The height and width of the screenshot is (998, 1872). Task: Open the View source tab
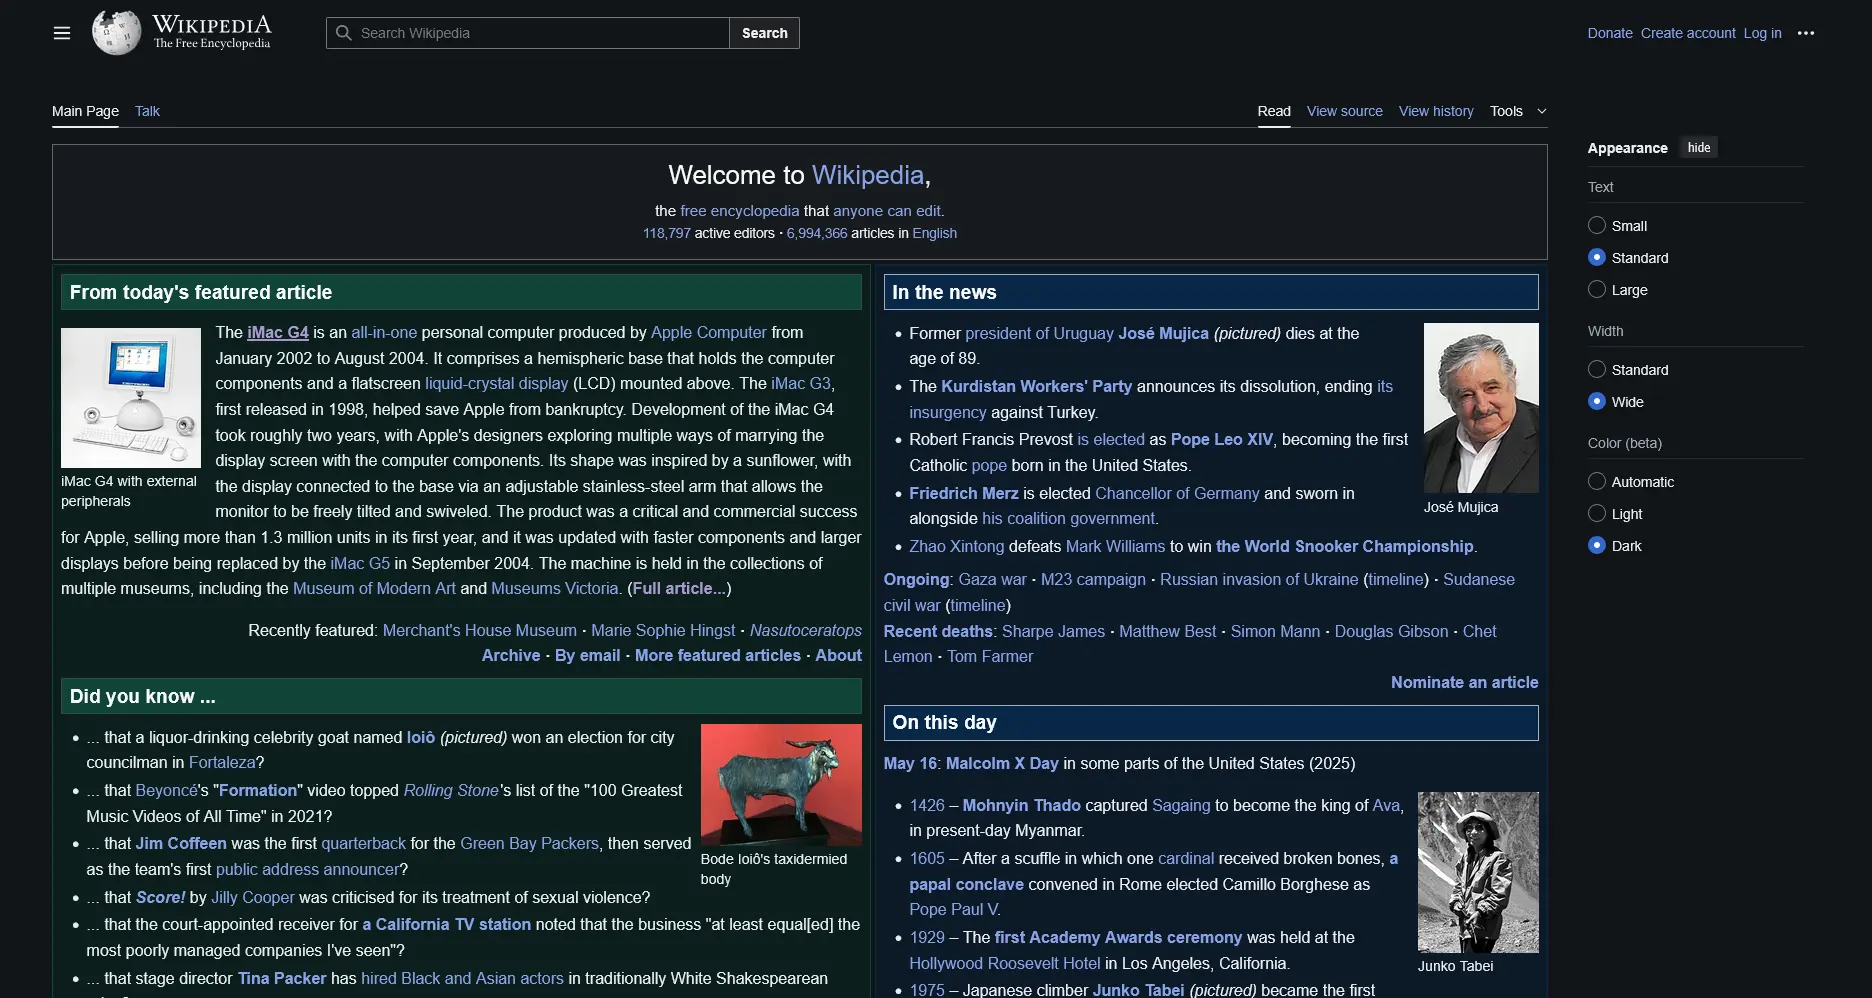[1344, 111]
